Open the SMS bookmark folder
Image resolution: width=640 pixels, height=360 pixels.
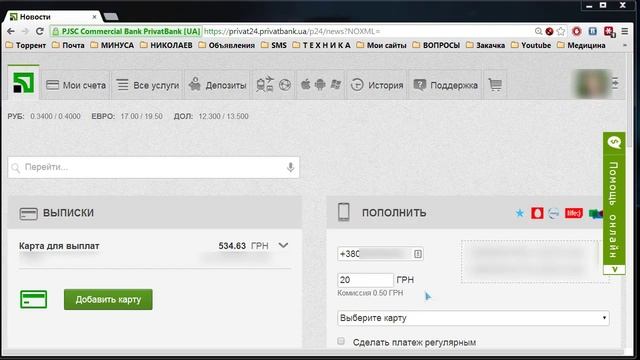pos(274,45)
